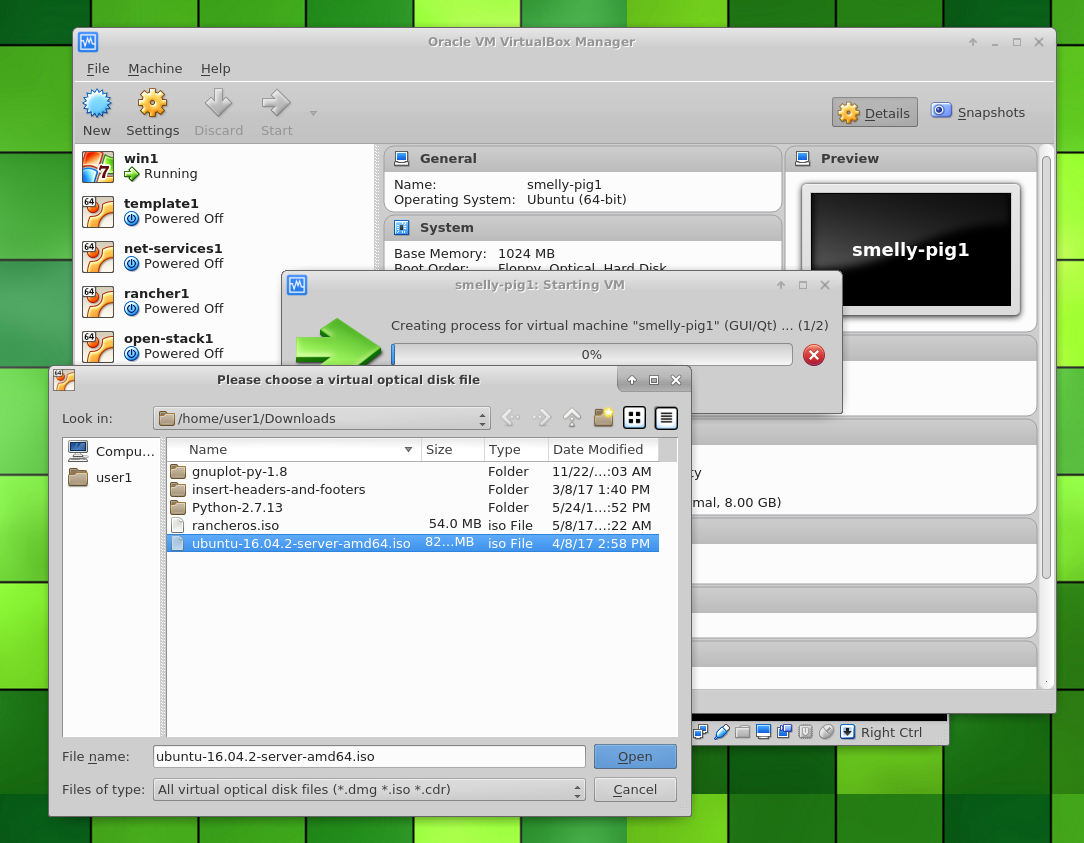1084x843 pixels.
Task: Click the network adapters status bar icon
Action: point(700,732)
